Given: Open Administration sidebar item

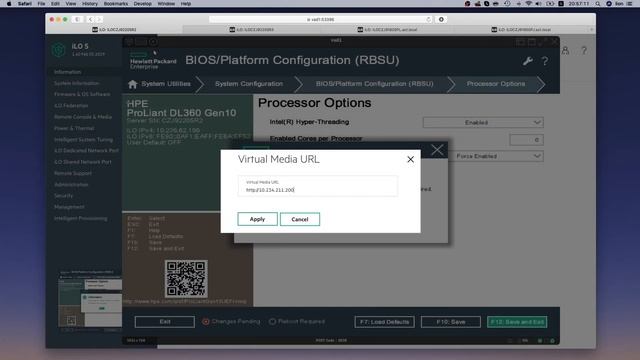Looking at the screenshot, I should point(71,184).
